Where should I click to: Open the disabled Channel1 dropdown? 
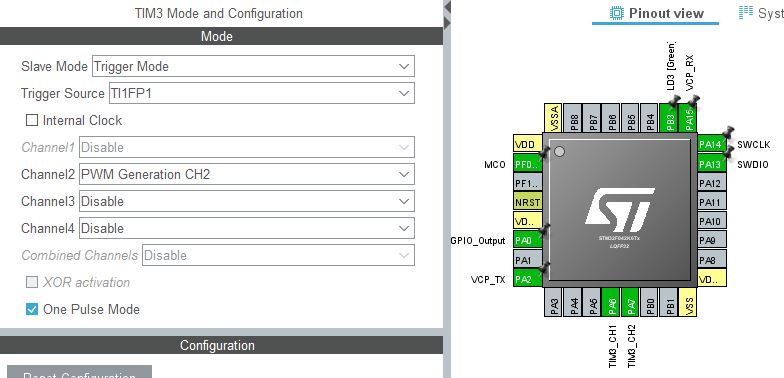[x=246, y=148]
